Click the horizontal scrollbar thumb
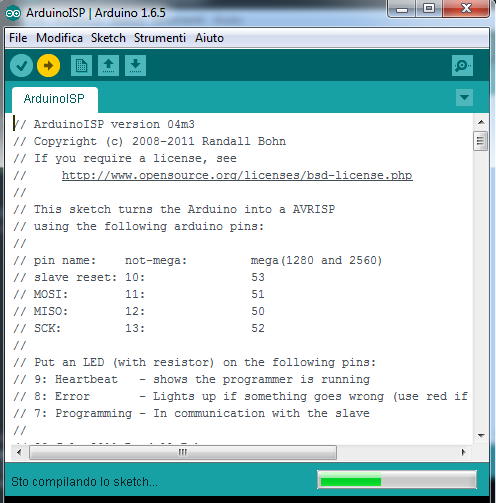 [x=183, y=452]
